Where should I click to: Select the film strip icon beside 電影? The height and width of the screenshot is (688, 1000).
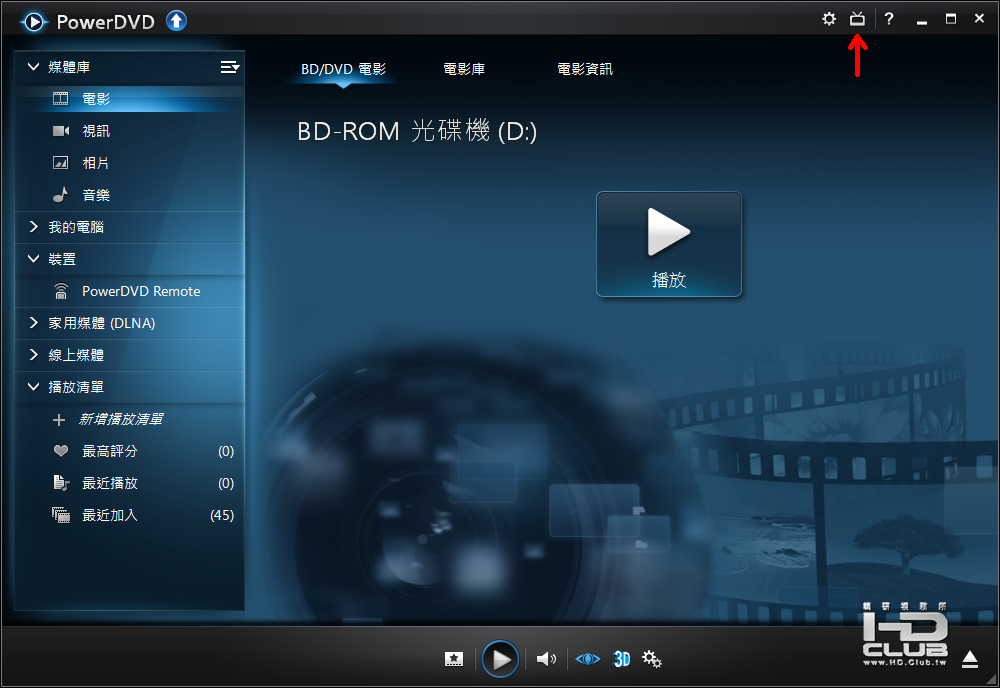tap(61, 98)
